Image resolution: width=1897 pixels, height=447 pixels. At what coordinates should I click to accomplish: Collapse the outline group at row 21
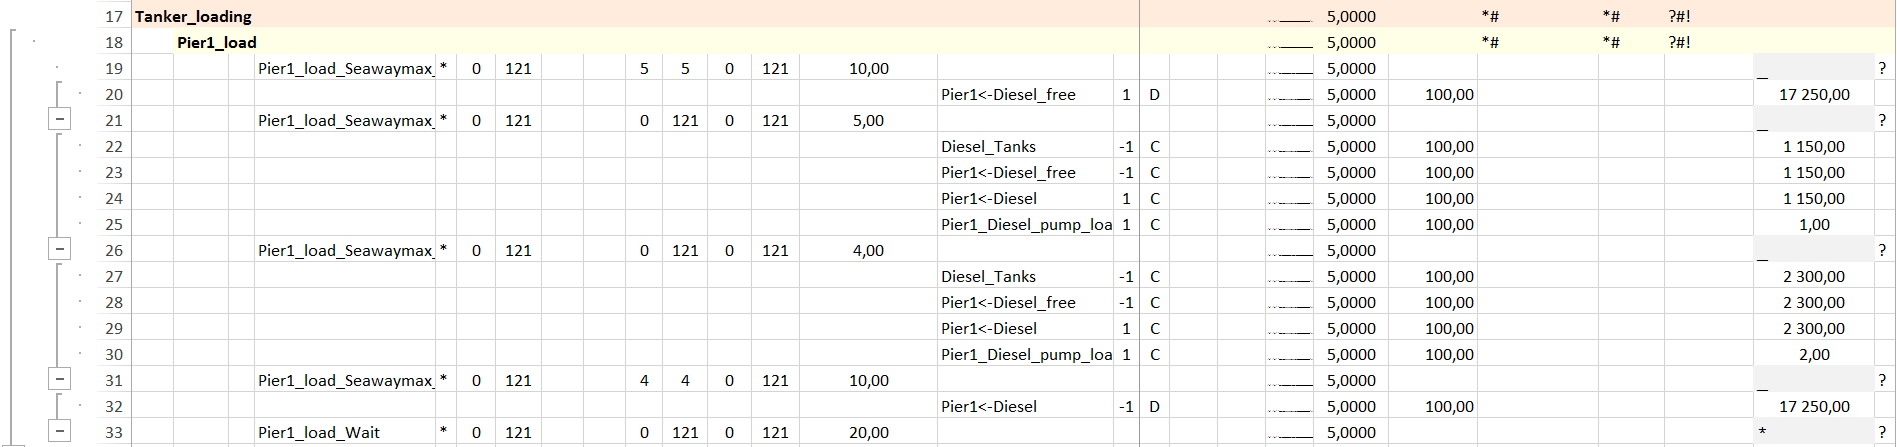[x=60, y=120]
